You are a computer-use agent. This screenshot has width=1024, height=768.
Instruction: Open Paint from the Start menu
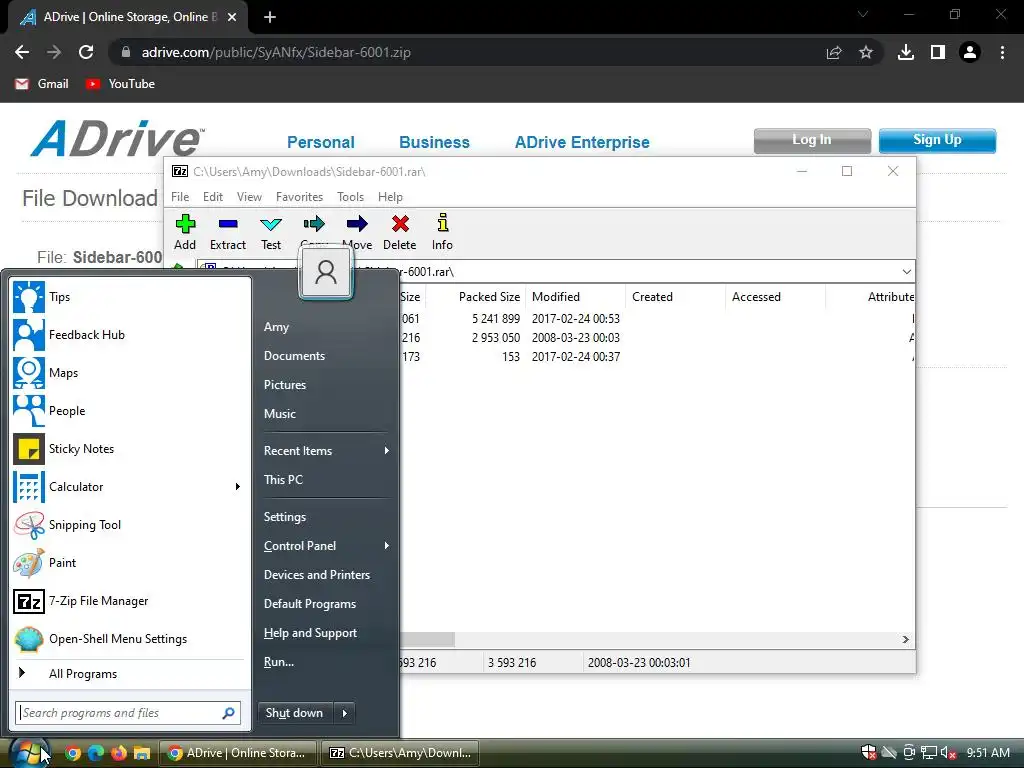129,563
